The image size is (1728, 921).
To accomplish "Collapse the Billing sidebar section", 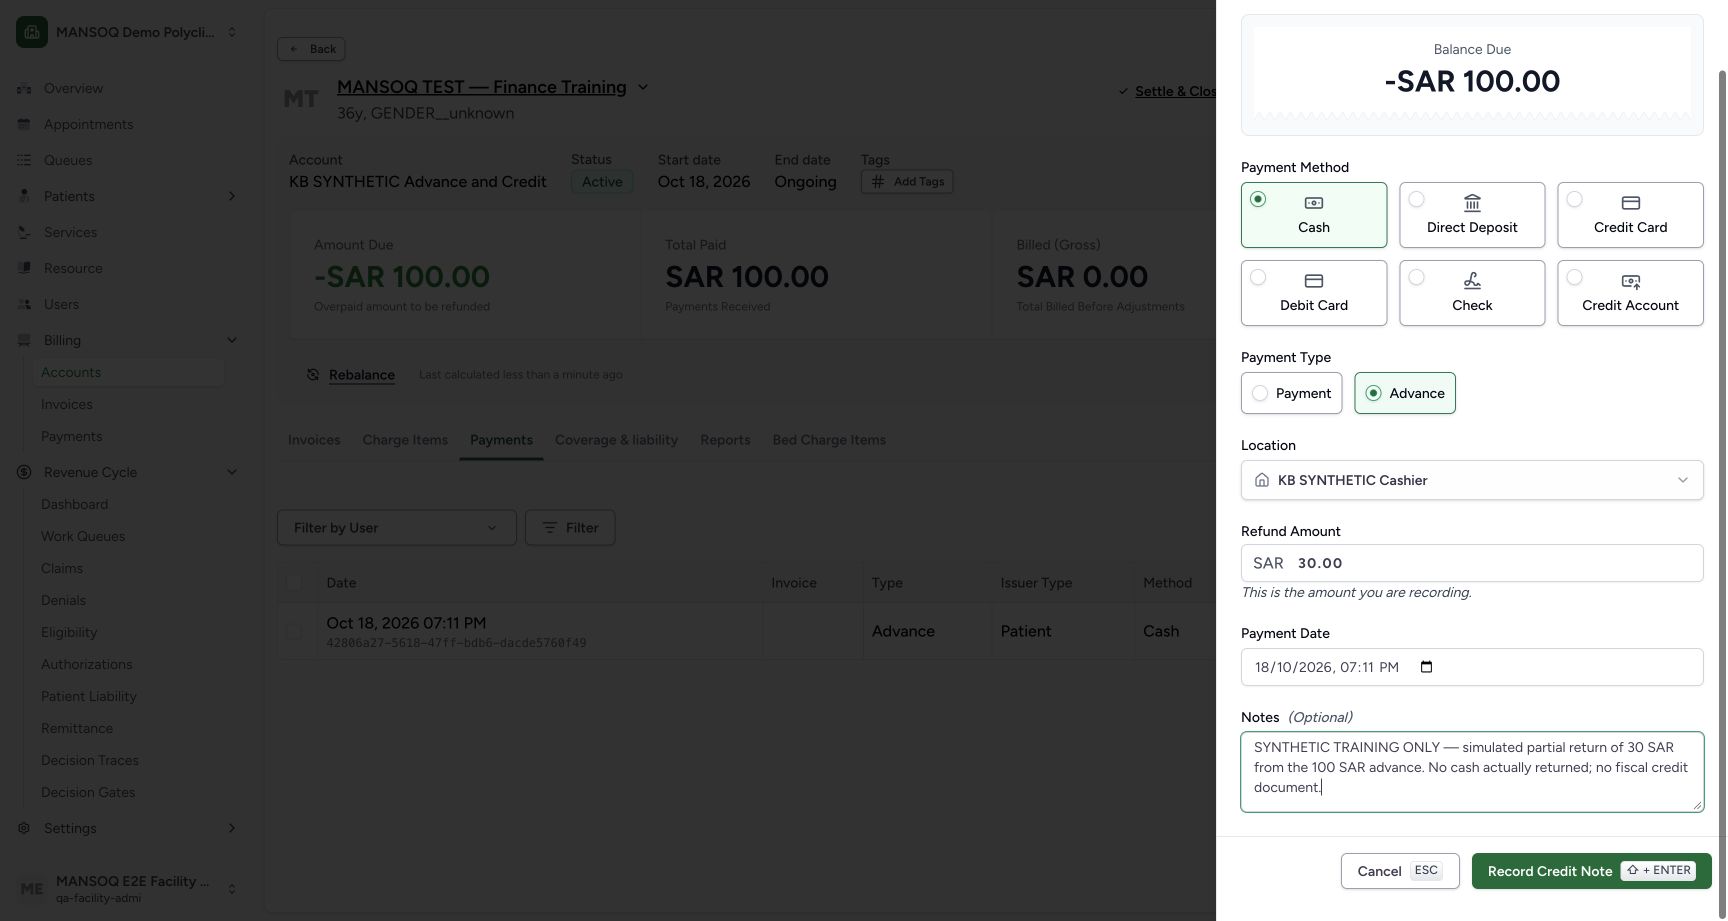I will (232, 340).
